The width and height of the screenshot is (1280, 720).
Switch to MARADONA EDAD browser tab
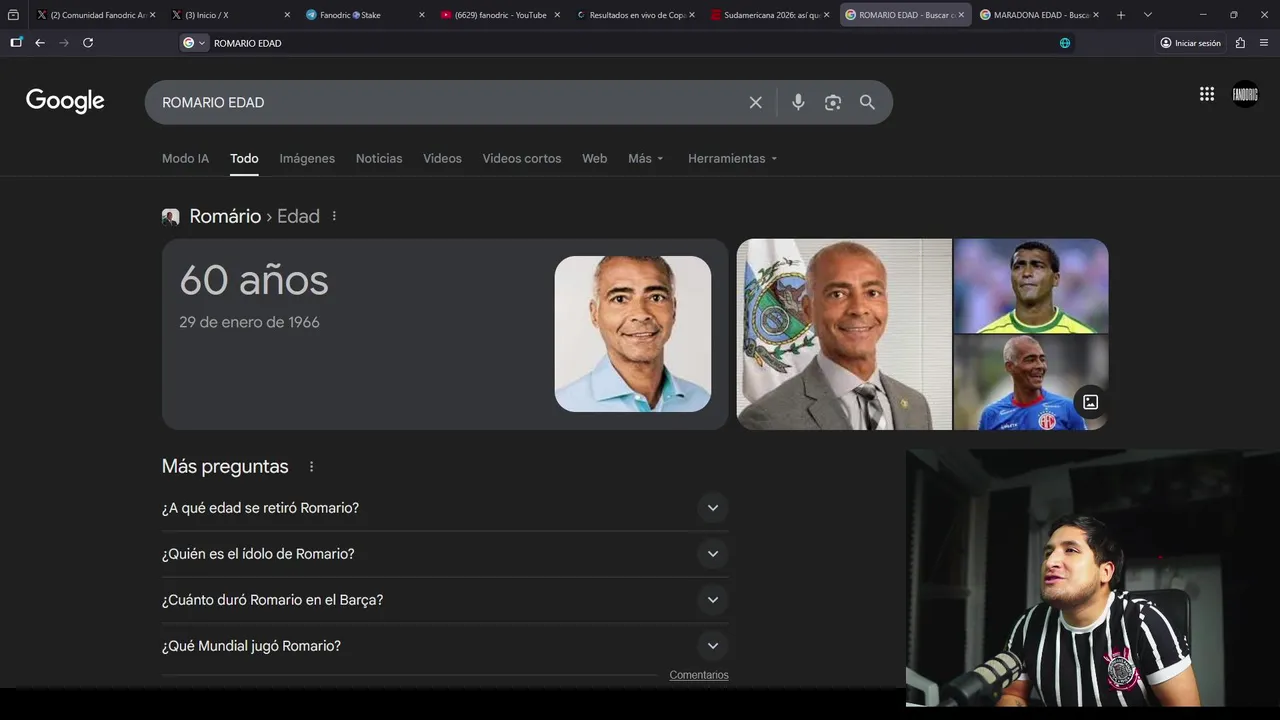[1040, 15]
